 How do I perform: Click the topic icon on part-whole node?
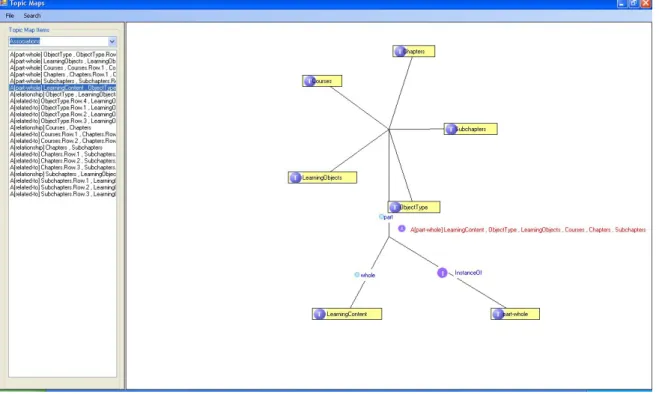tap(498, 314)
